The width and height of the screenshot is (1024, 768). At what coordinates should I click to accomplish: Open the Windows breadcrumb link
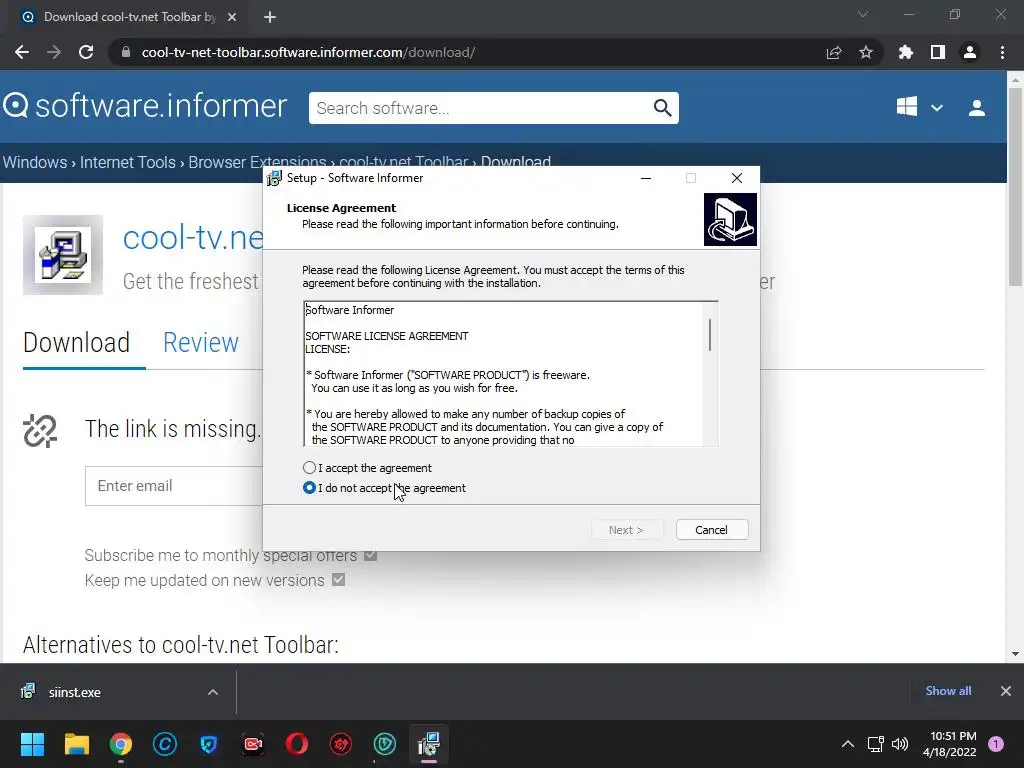[35, 162]
